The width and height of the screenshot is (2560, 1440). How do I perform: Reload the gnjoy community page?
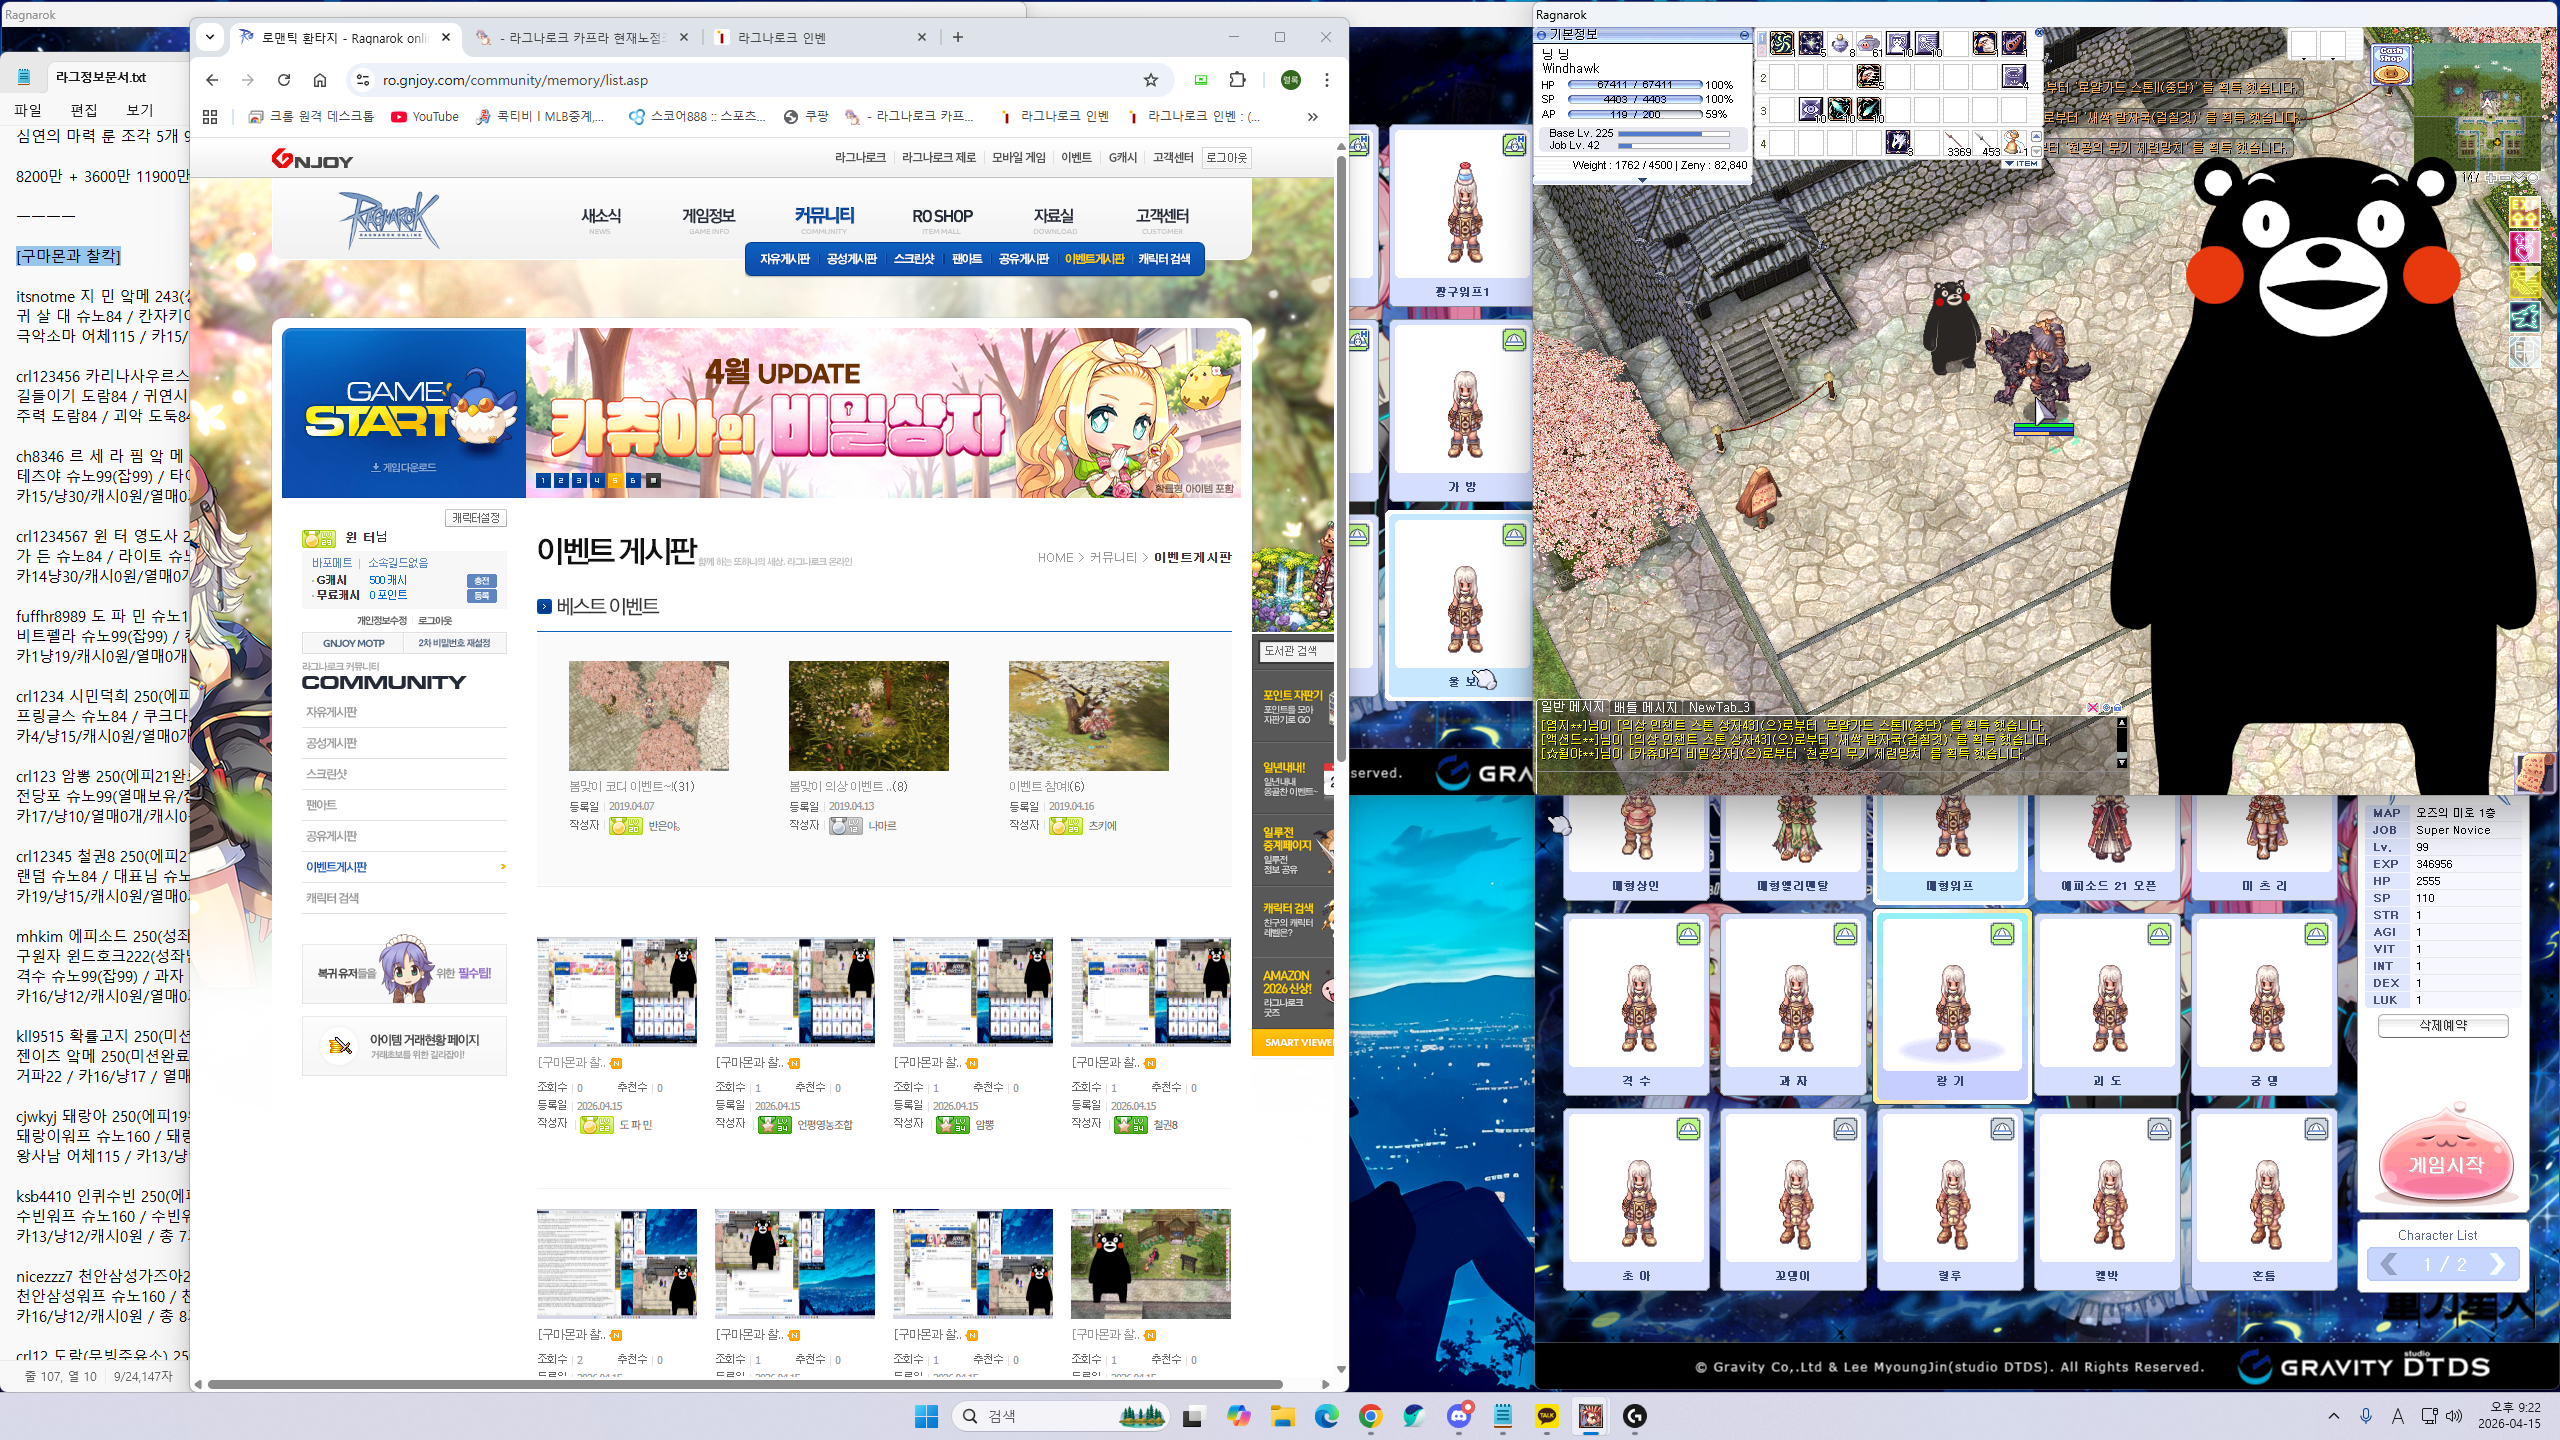(284, 80)
